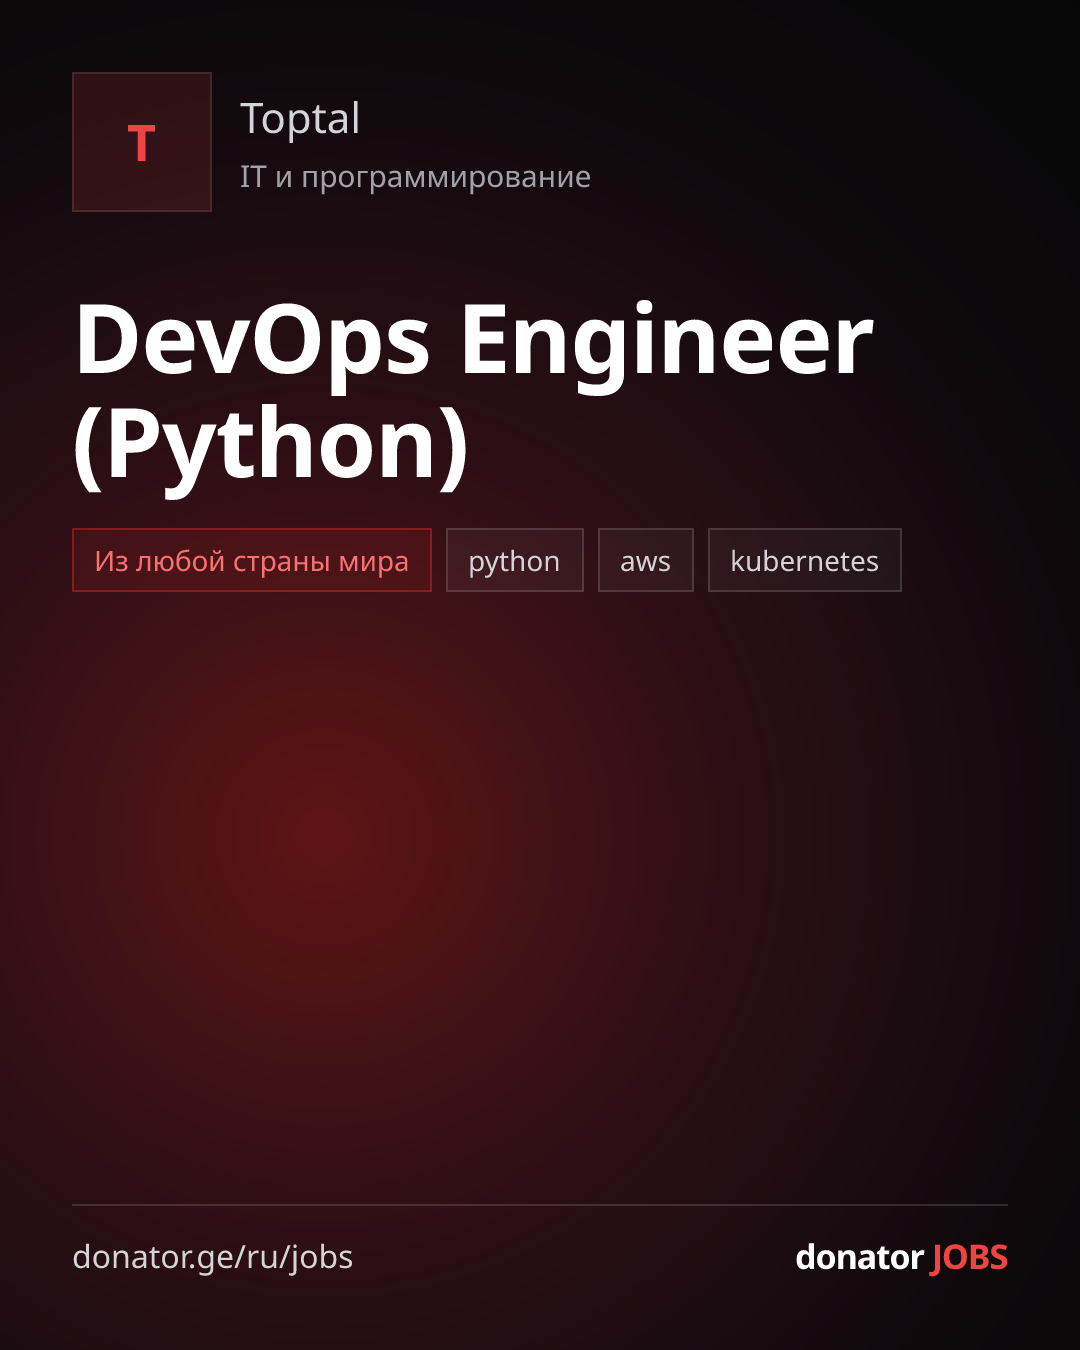Select the 'Из любой страны мира' tag

point(252,560)
